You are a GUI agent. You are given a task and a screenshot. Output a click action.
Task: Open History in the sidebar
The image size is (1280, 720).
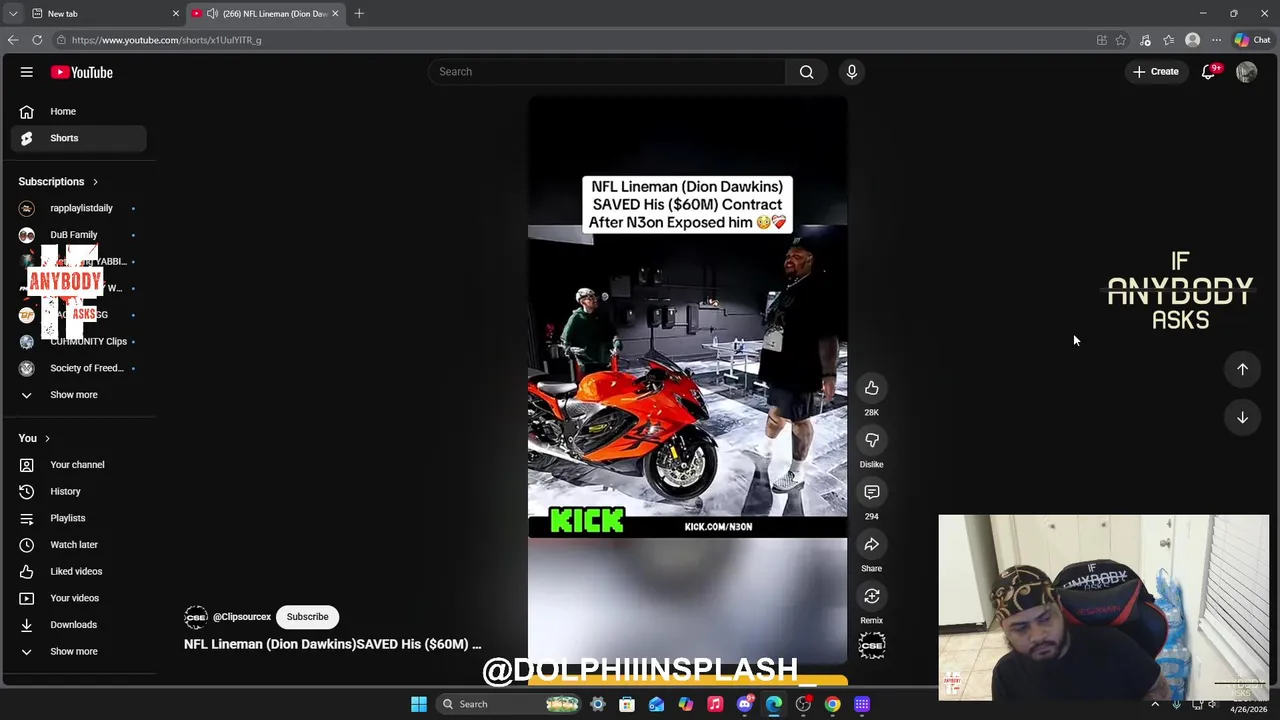(79, 491)
